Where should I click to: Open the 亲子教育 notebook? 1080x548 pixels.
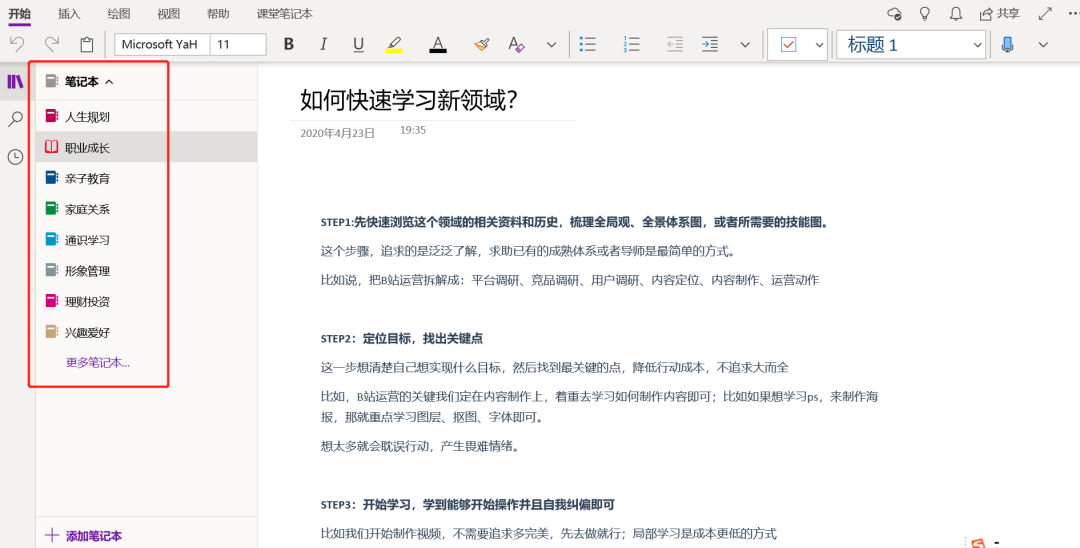point(146,178)
